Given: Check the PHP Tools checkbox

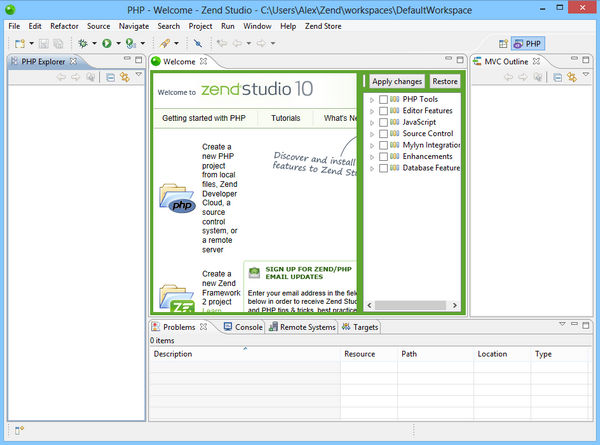Looking at the screenshot, I should tap(384, 100).
